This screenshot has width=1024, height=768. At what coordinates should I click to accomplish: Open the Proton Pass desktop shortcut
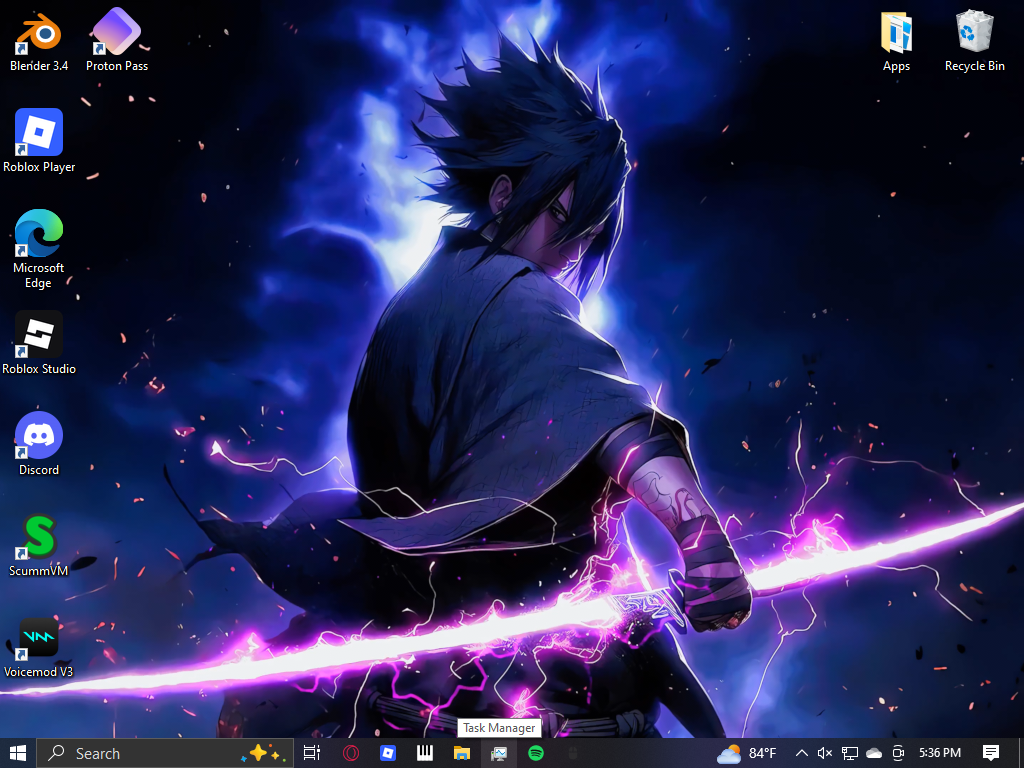click(x=117, y=40)
